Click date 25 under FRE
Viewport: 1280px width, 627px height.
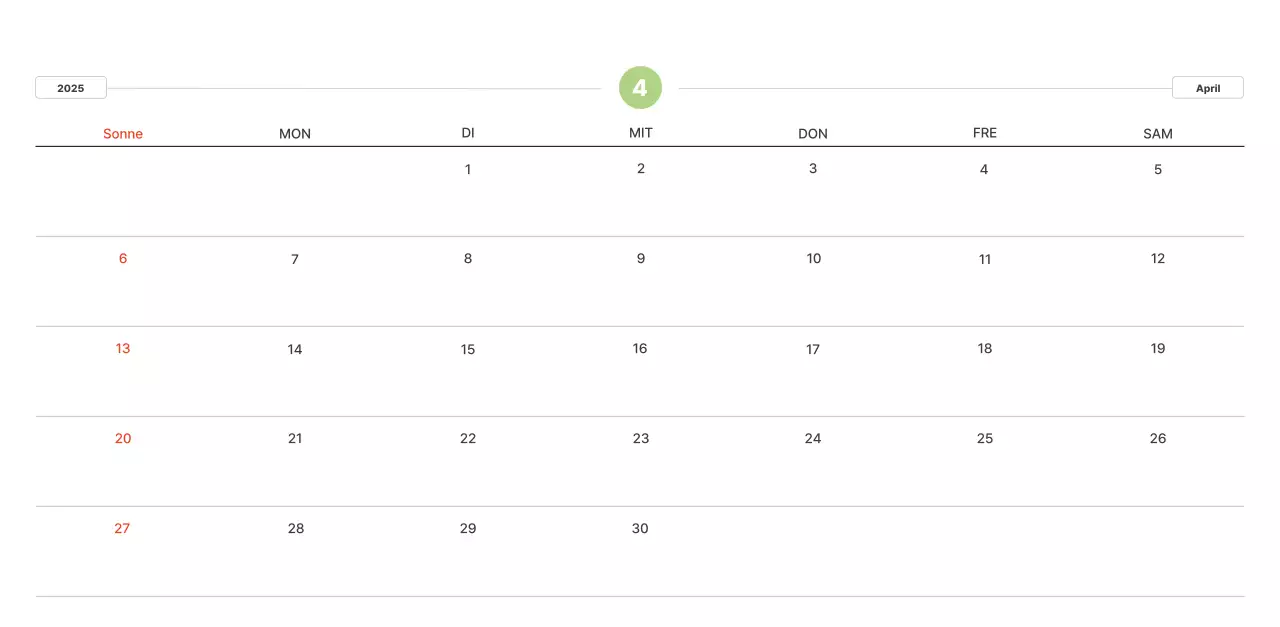[985, 438]
